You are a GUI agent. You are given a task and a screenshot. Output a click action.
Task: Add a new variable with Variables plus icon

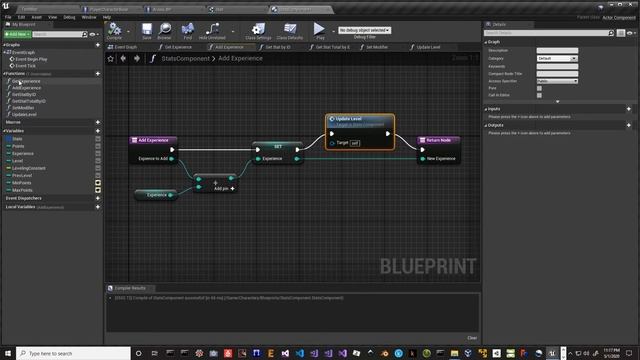tap(98, 131)
